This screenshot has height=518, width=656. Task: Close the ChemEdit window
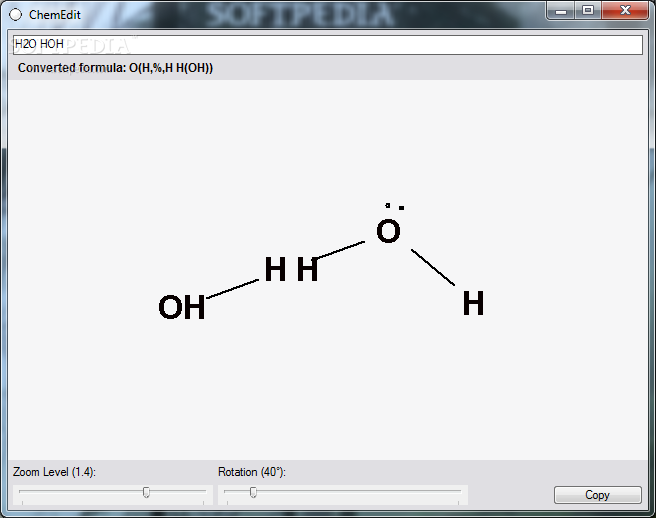tap(625, 11)
